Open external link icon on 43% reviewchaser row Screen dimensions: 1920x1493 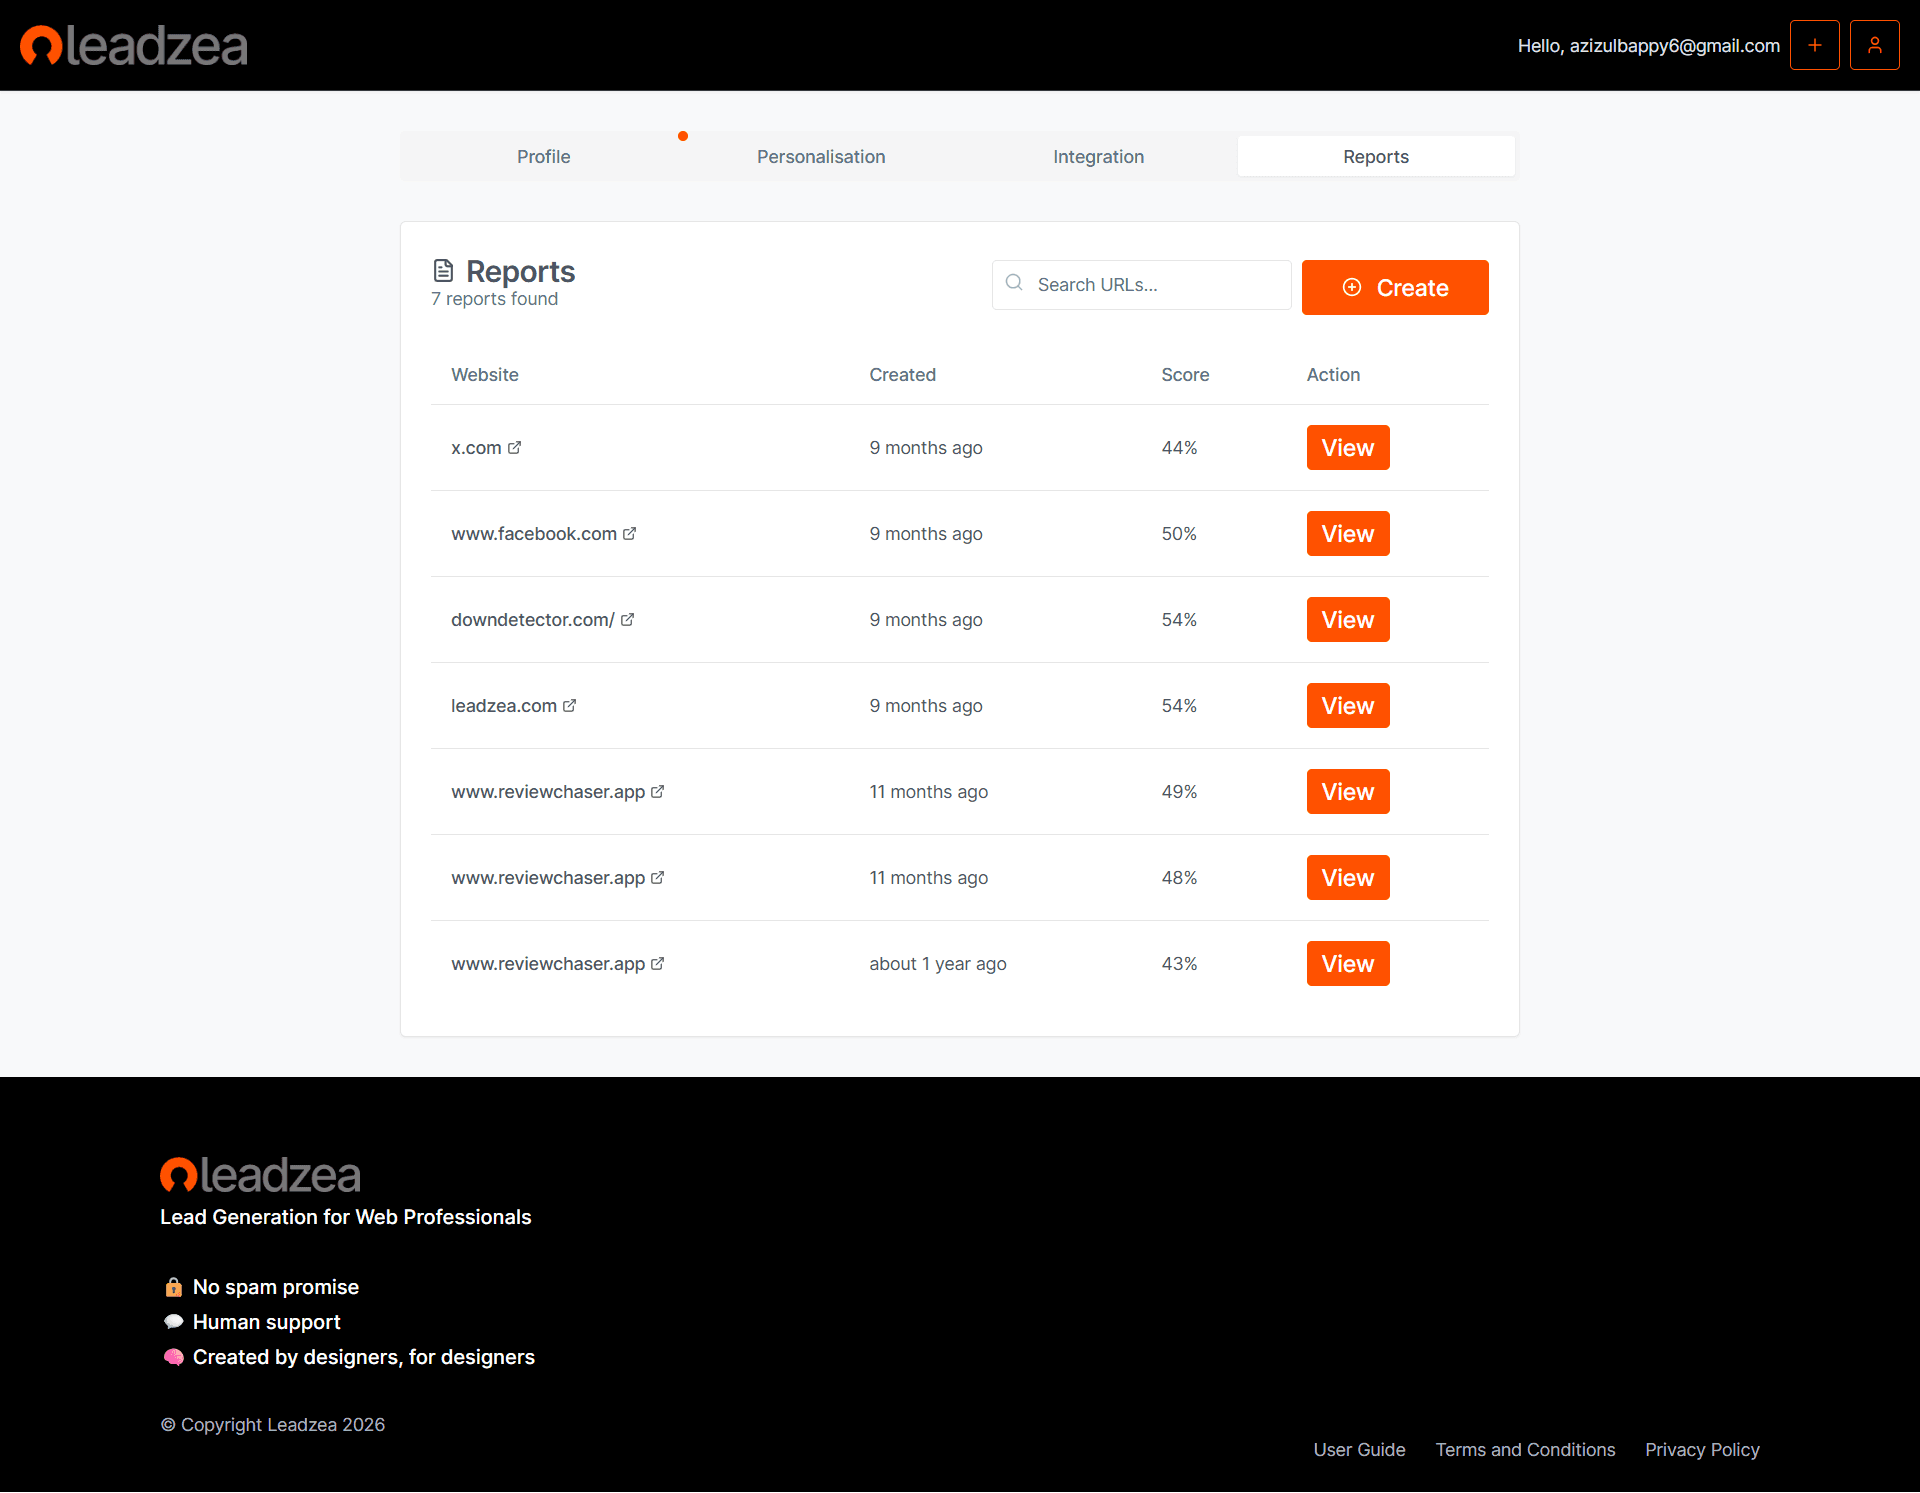657,964
